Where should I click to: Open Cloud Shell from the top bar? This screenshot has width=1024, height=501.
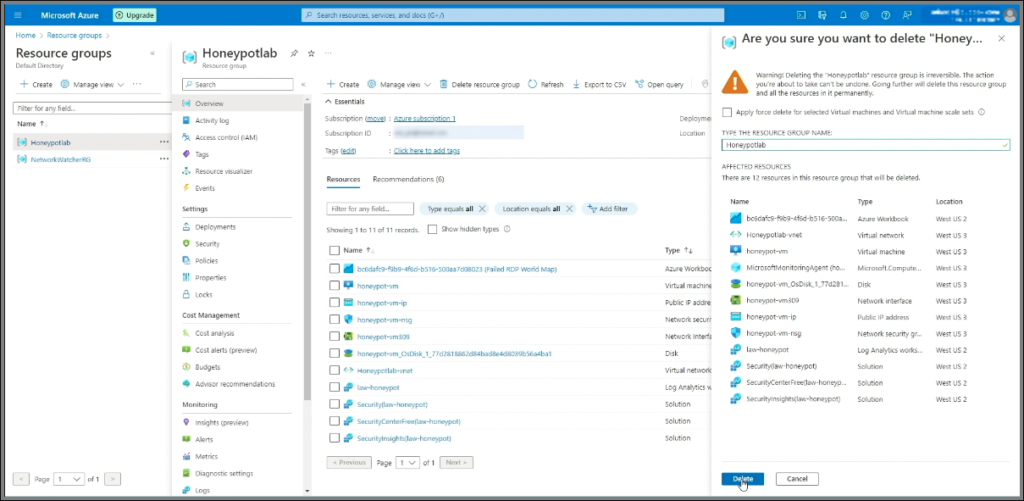pyautogui.click(x=801, y=15)
